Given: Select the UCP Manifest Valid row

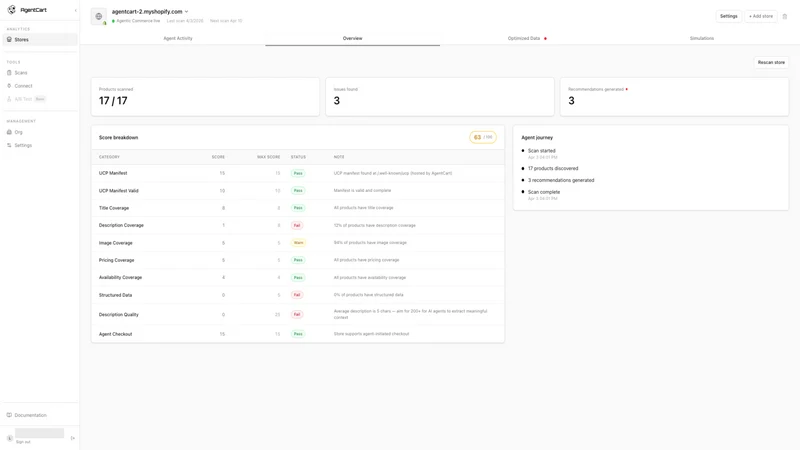Looking at the screenshot, I should coord(298,191).
